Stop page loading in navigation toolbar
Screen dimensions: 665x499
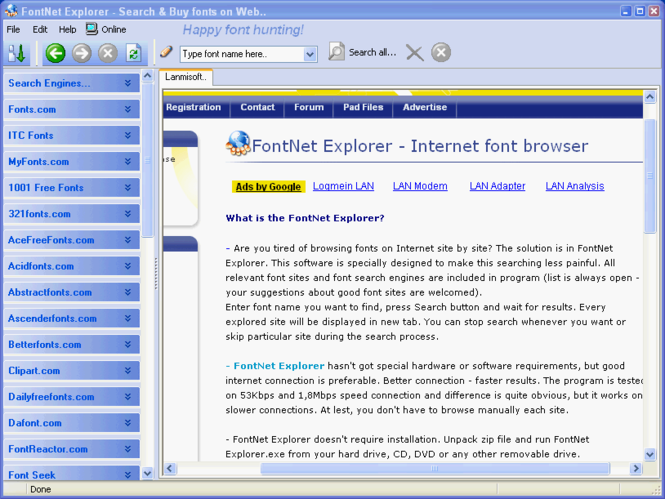coord(108,53)
